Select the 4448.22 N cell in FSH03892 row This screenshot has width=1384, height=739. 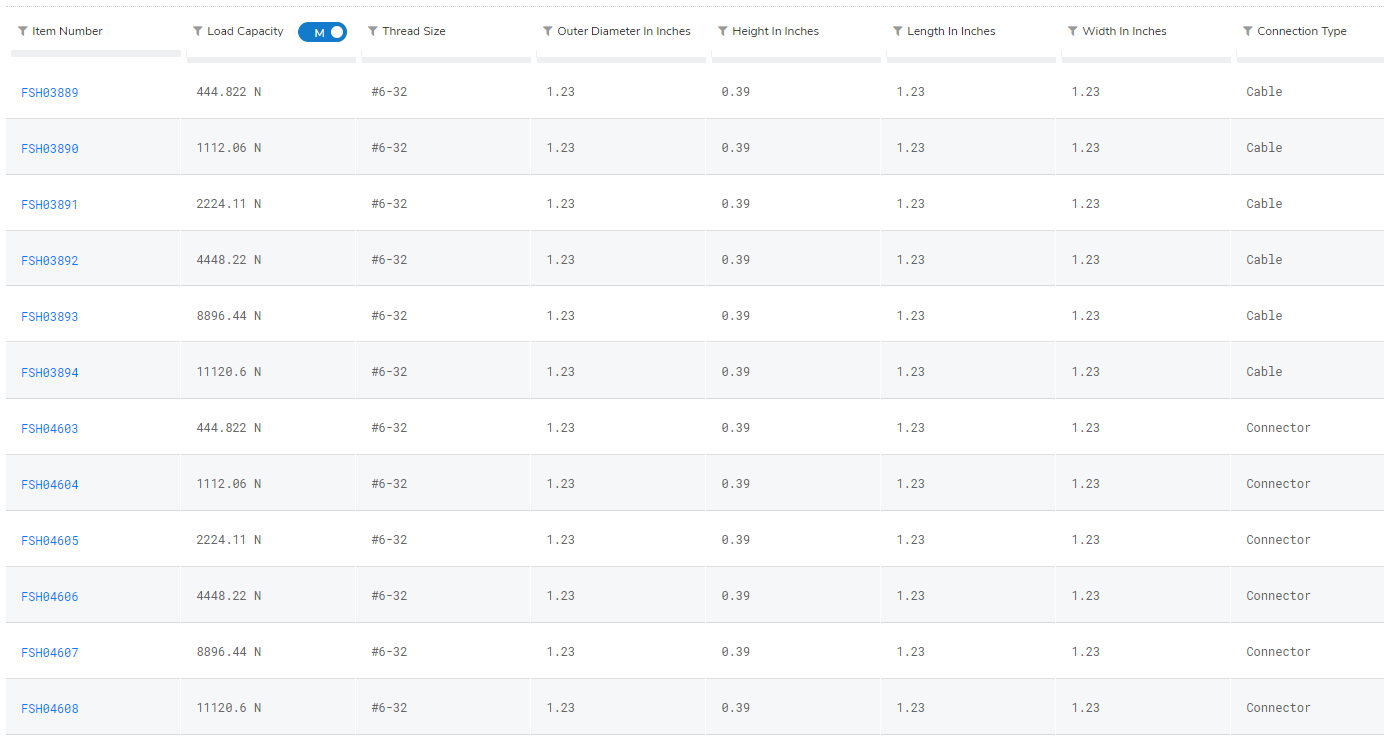tap(229, 260)
